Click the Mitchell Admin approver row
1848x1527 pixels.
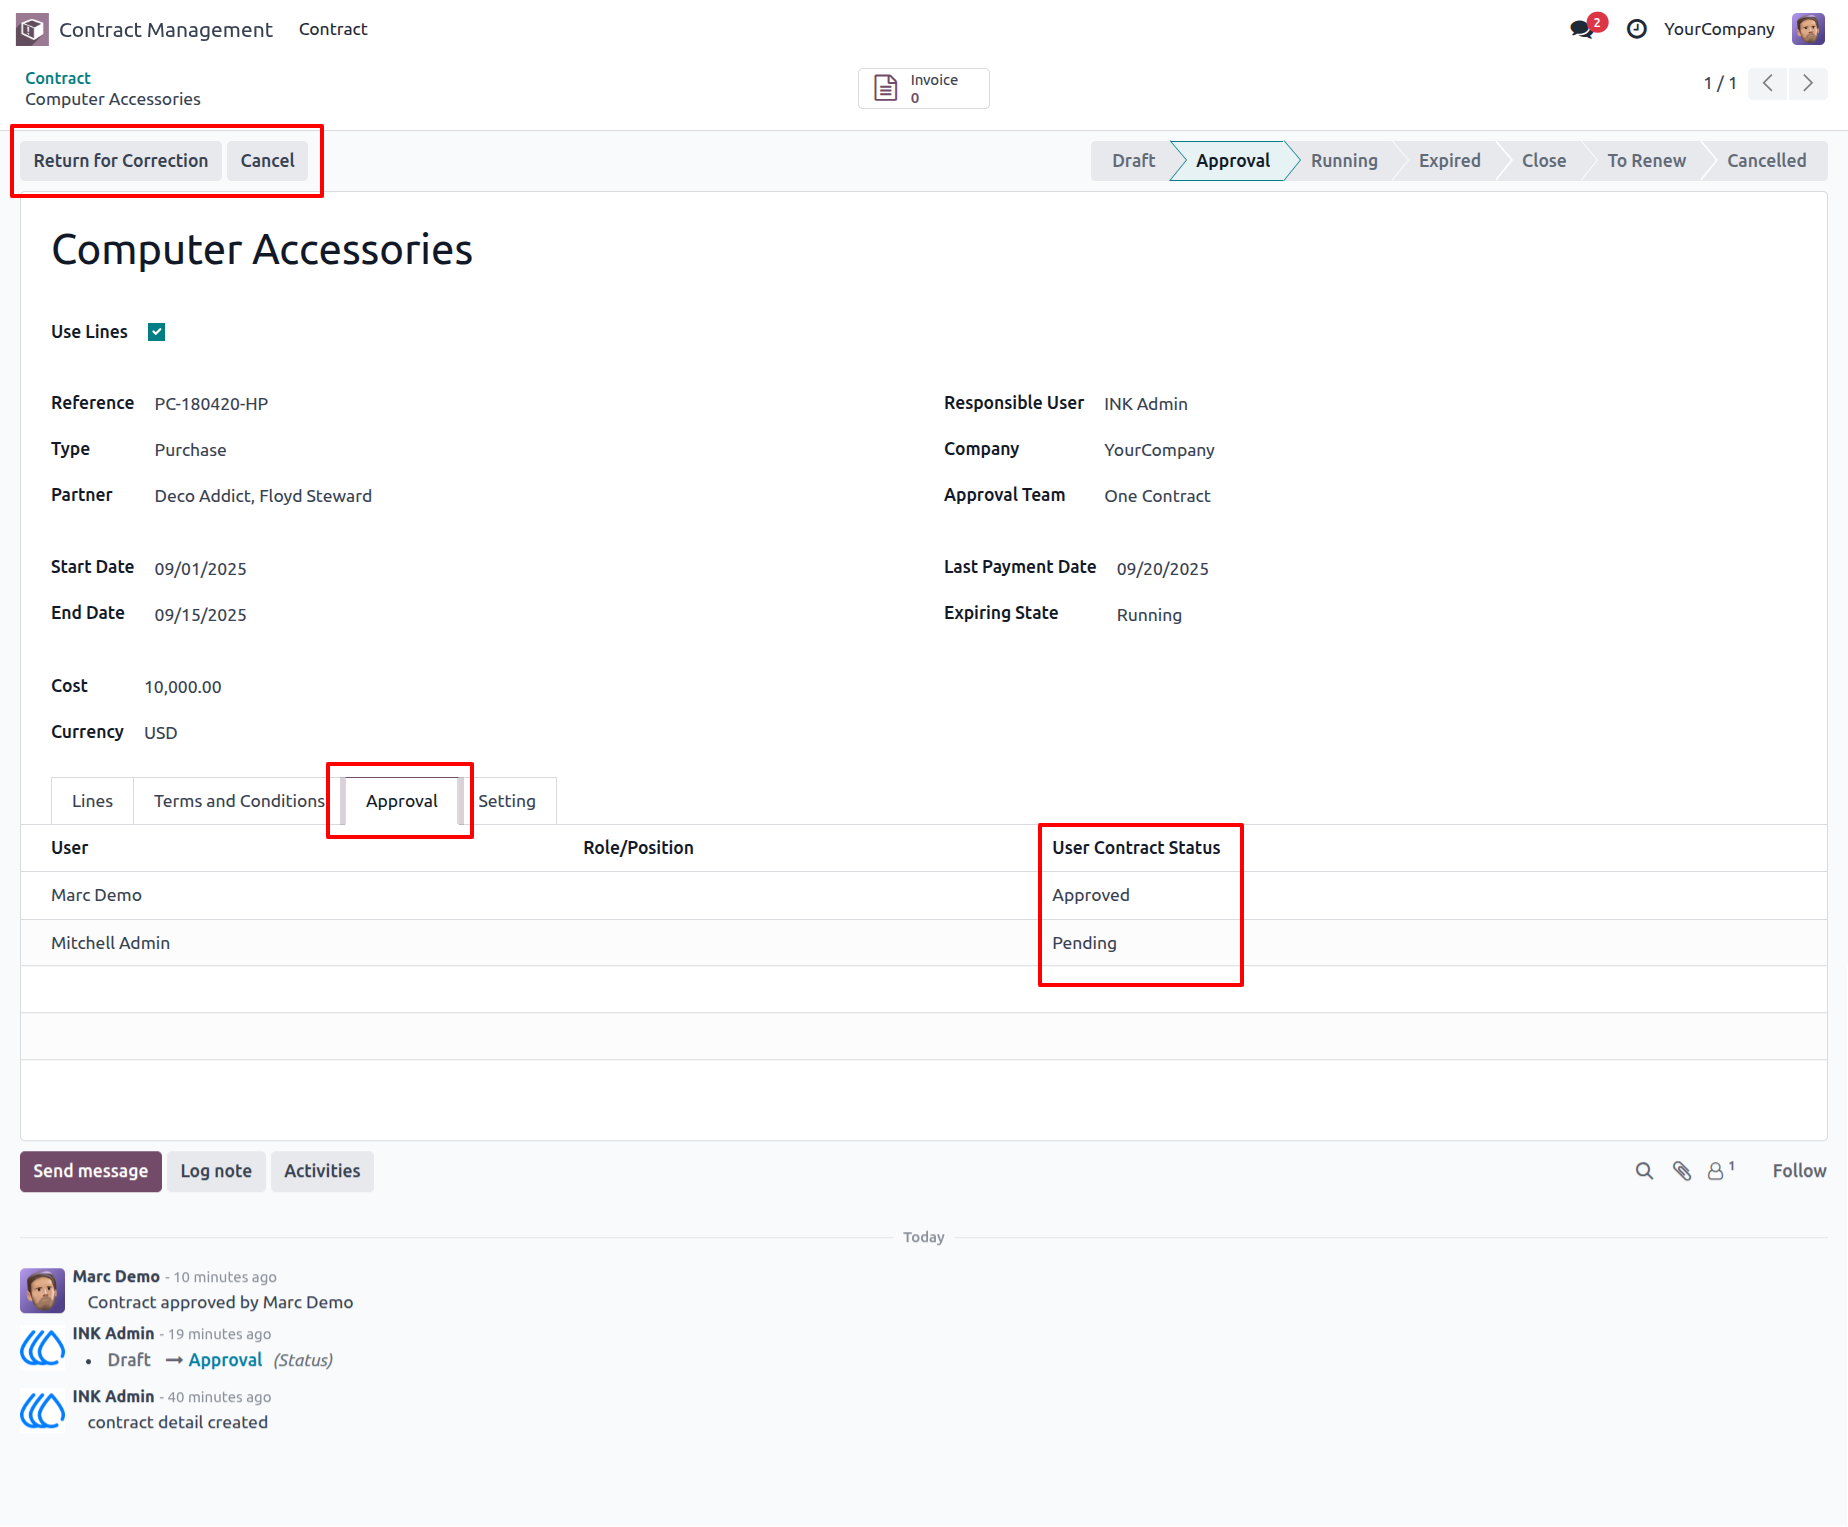click(x=923, y=943)
